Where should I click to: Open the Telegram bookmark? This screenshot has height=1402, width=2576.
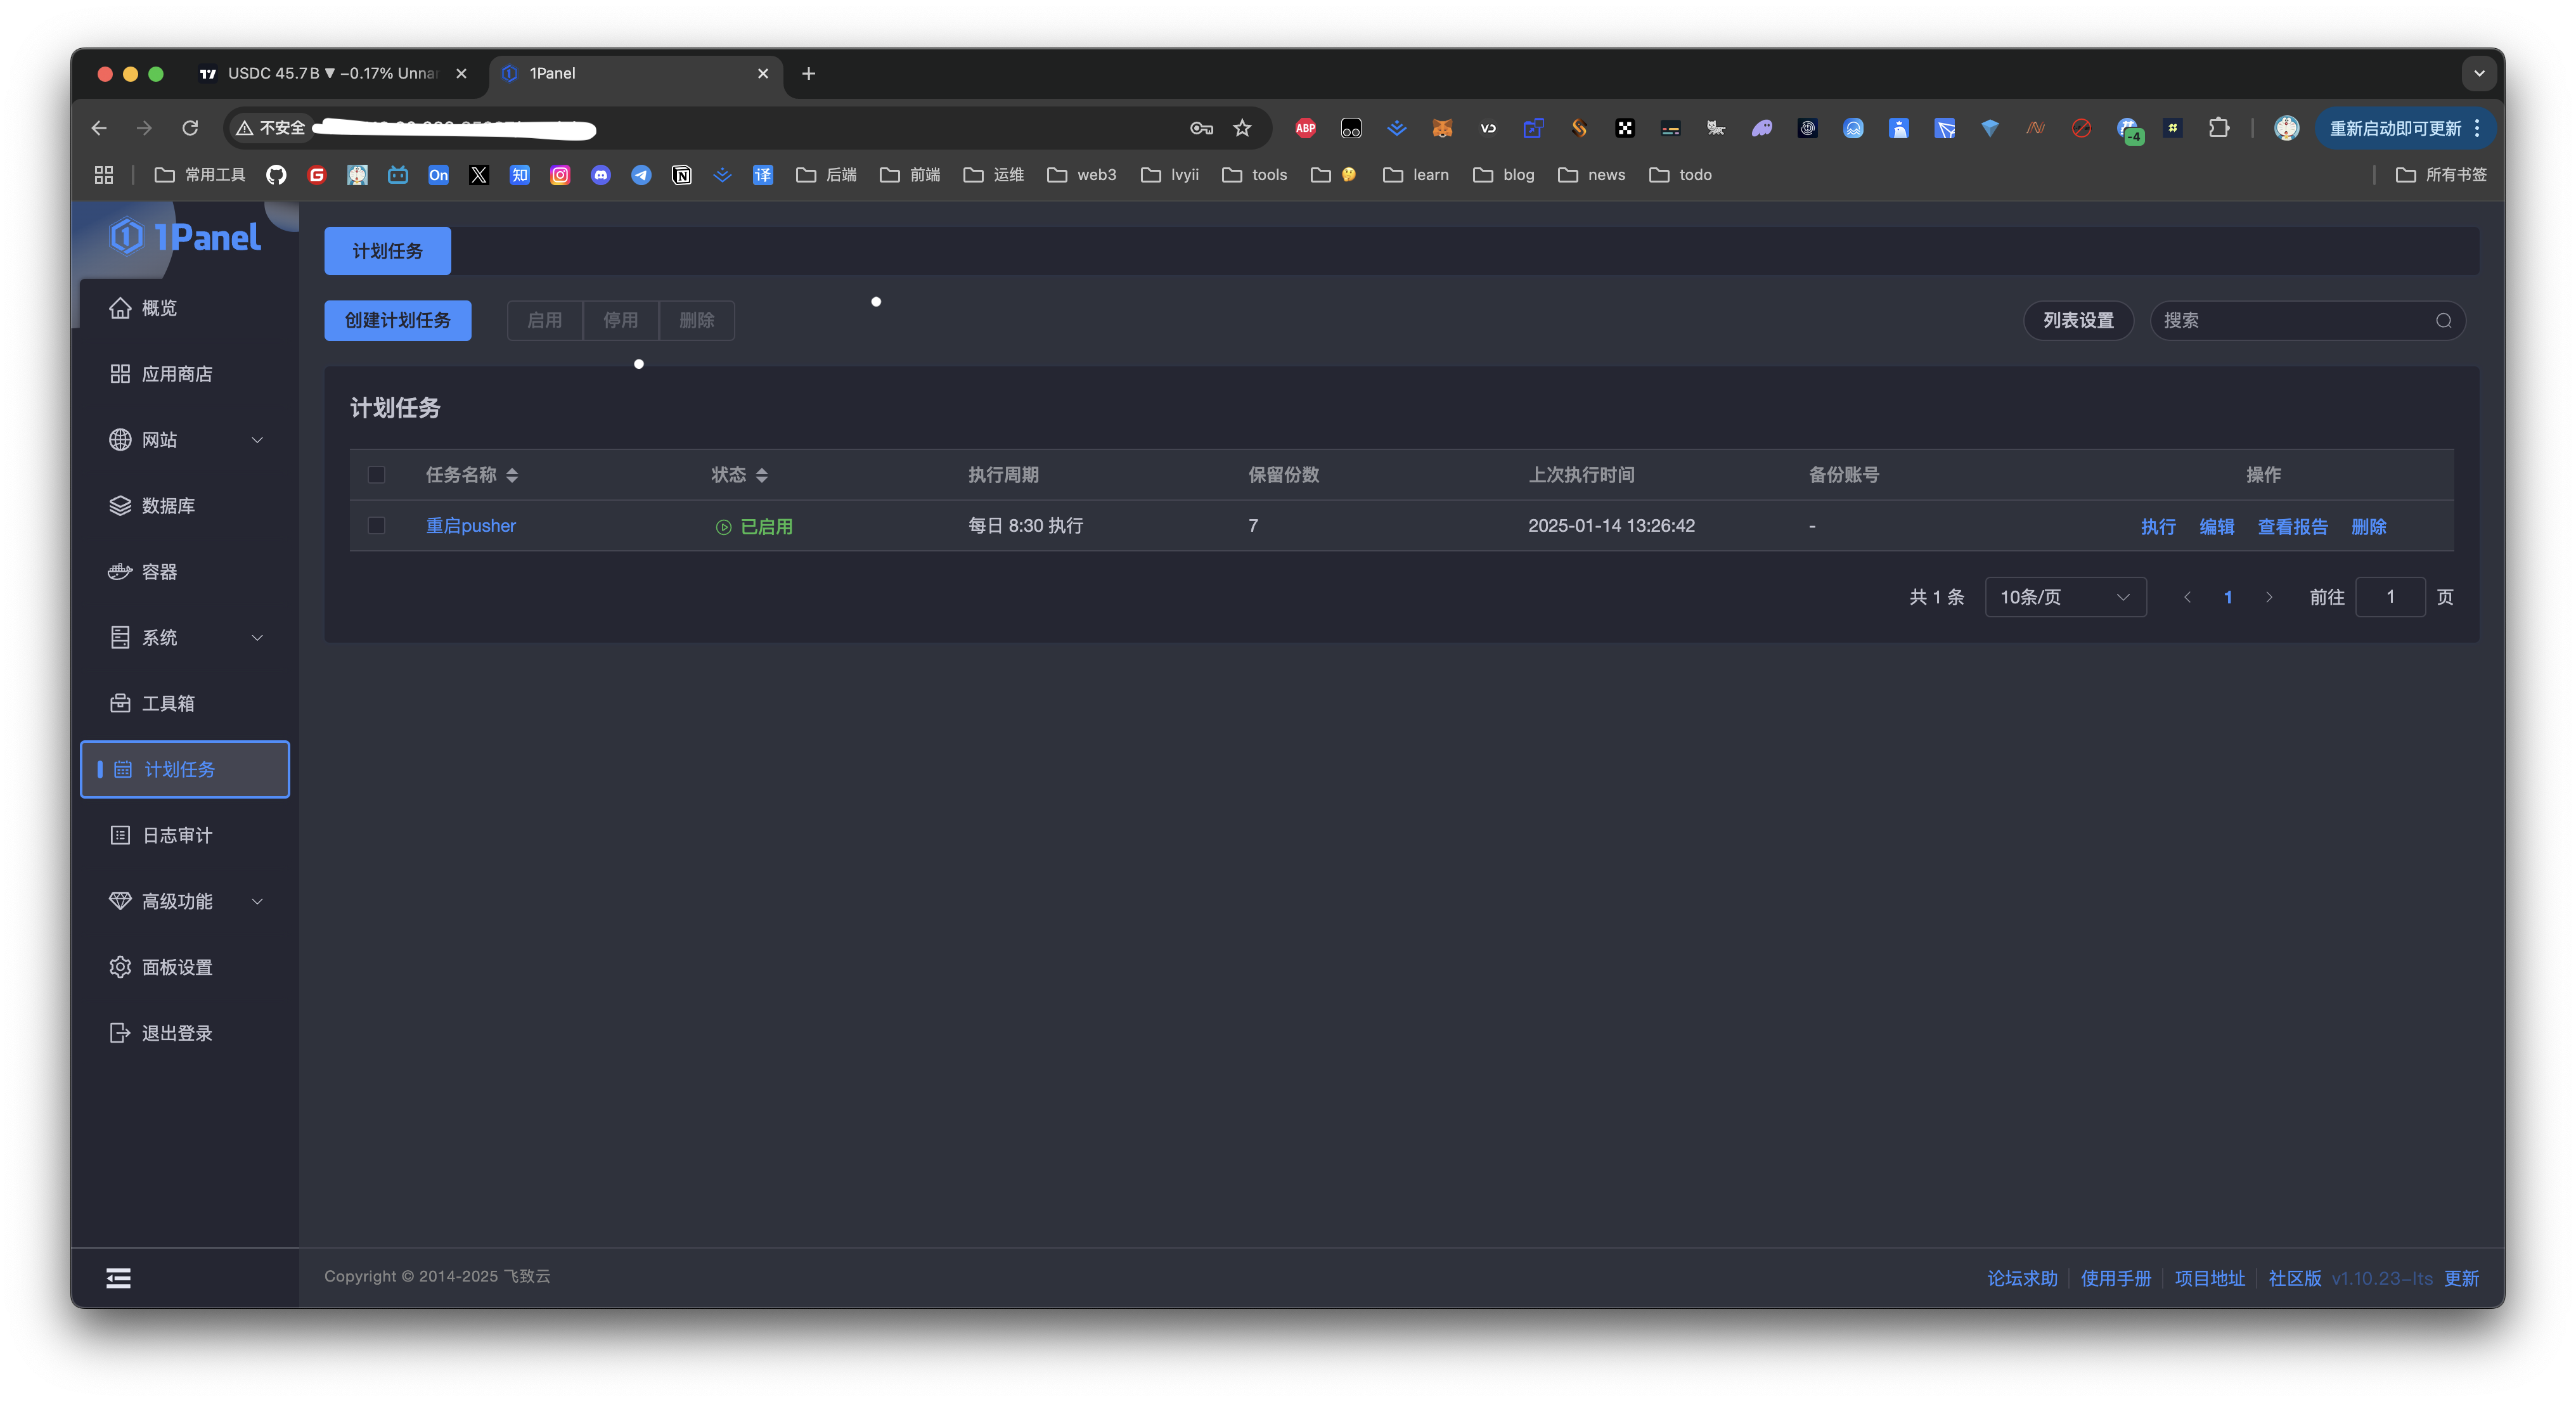pos(641,175)
